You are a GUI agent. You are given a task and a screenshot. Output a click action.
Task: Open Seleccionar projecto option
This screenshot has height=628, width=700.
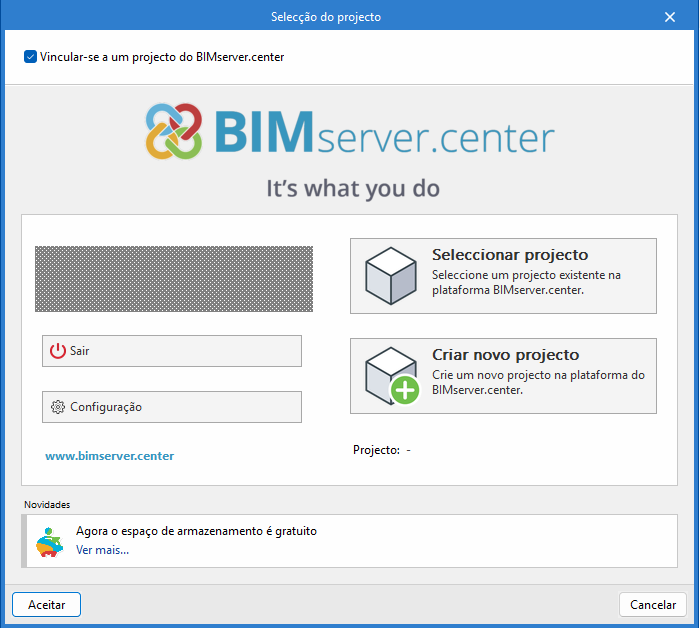pos(503,276)
